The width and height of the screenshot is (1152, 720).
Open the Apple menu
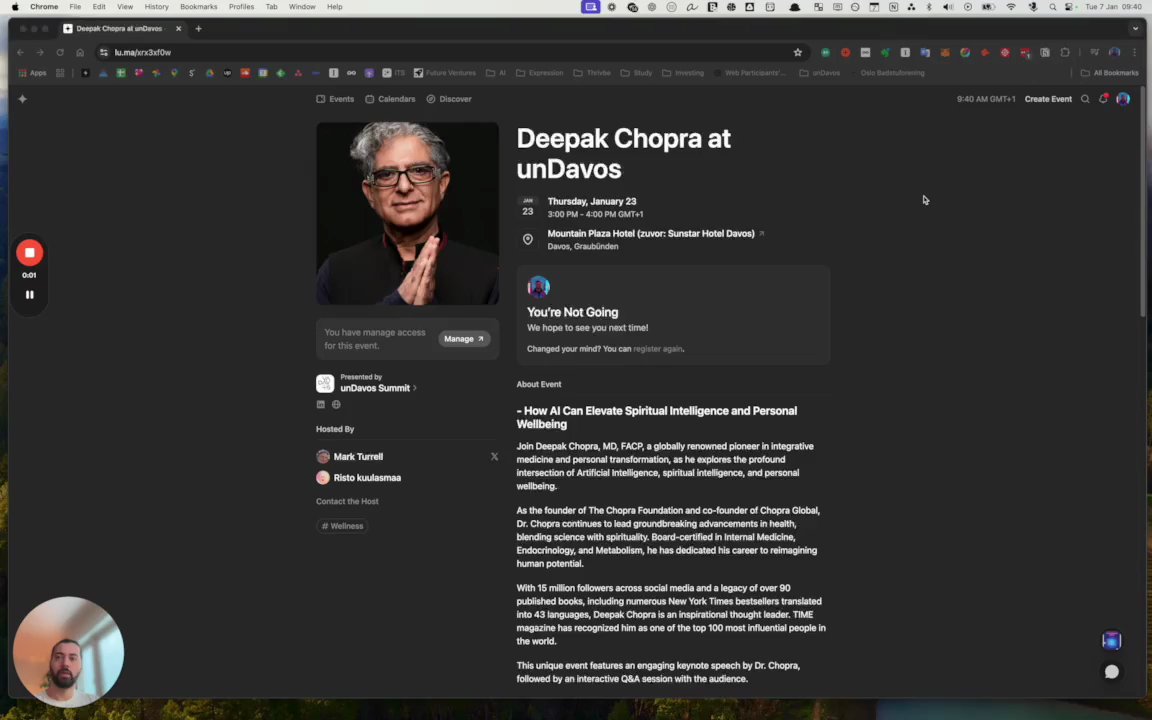(x=15, y=7)
